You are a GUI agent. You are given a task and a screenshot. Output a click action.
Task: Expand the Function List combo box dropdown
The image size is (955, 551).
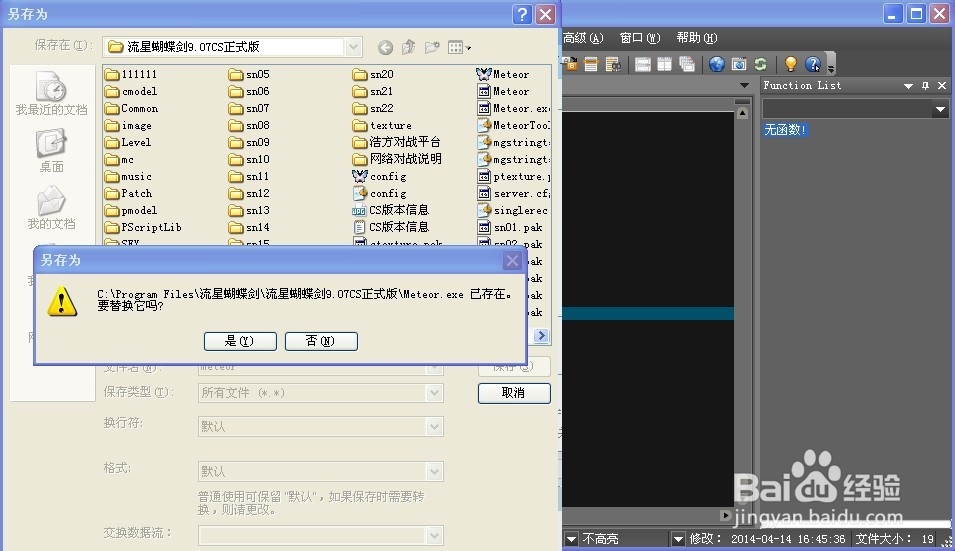click(940, 110)
